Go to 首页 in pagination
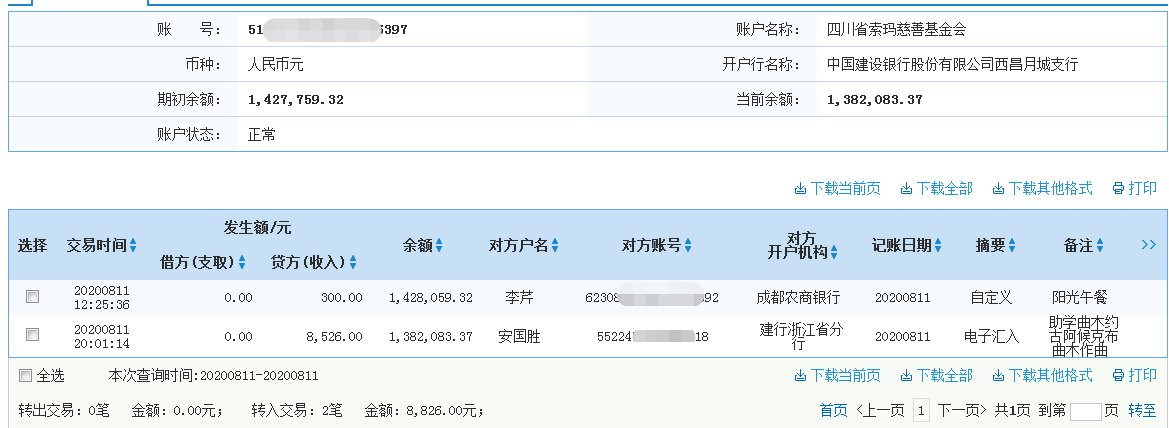Screen dimensions: 1169x428 coord(834,410)
